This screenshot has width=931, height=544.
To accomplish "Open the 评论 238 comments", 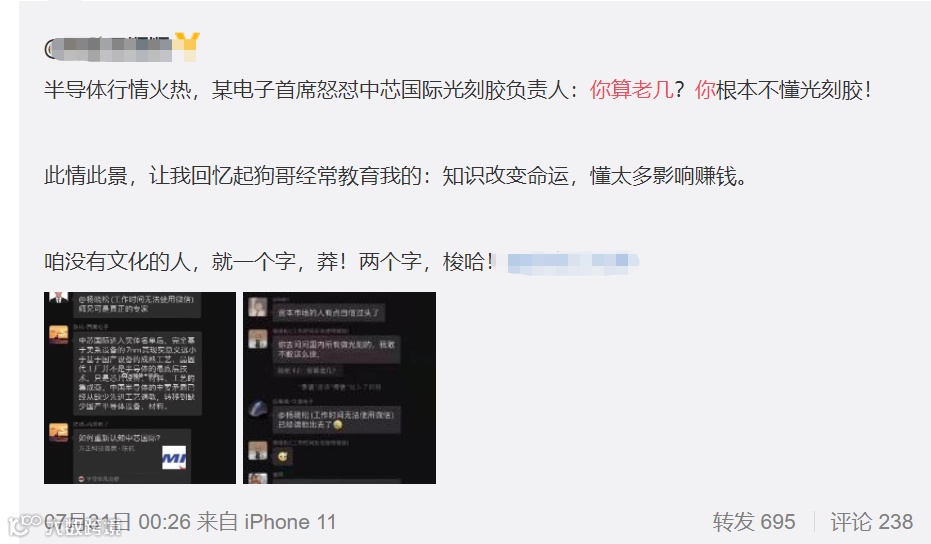I will (871, 522).
